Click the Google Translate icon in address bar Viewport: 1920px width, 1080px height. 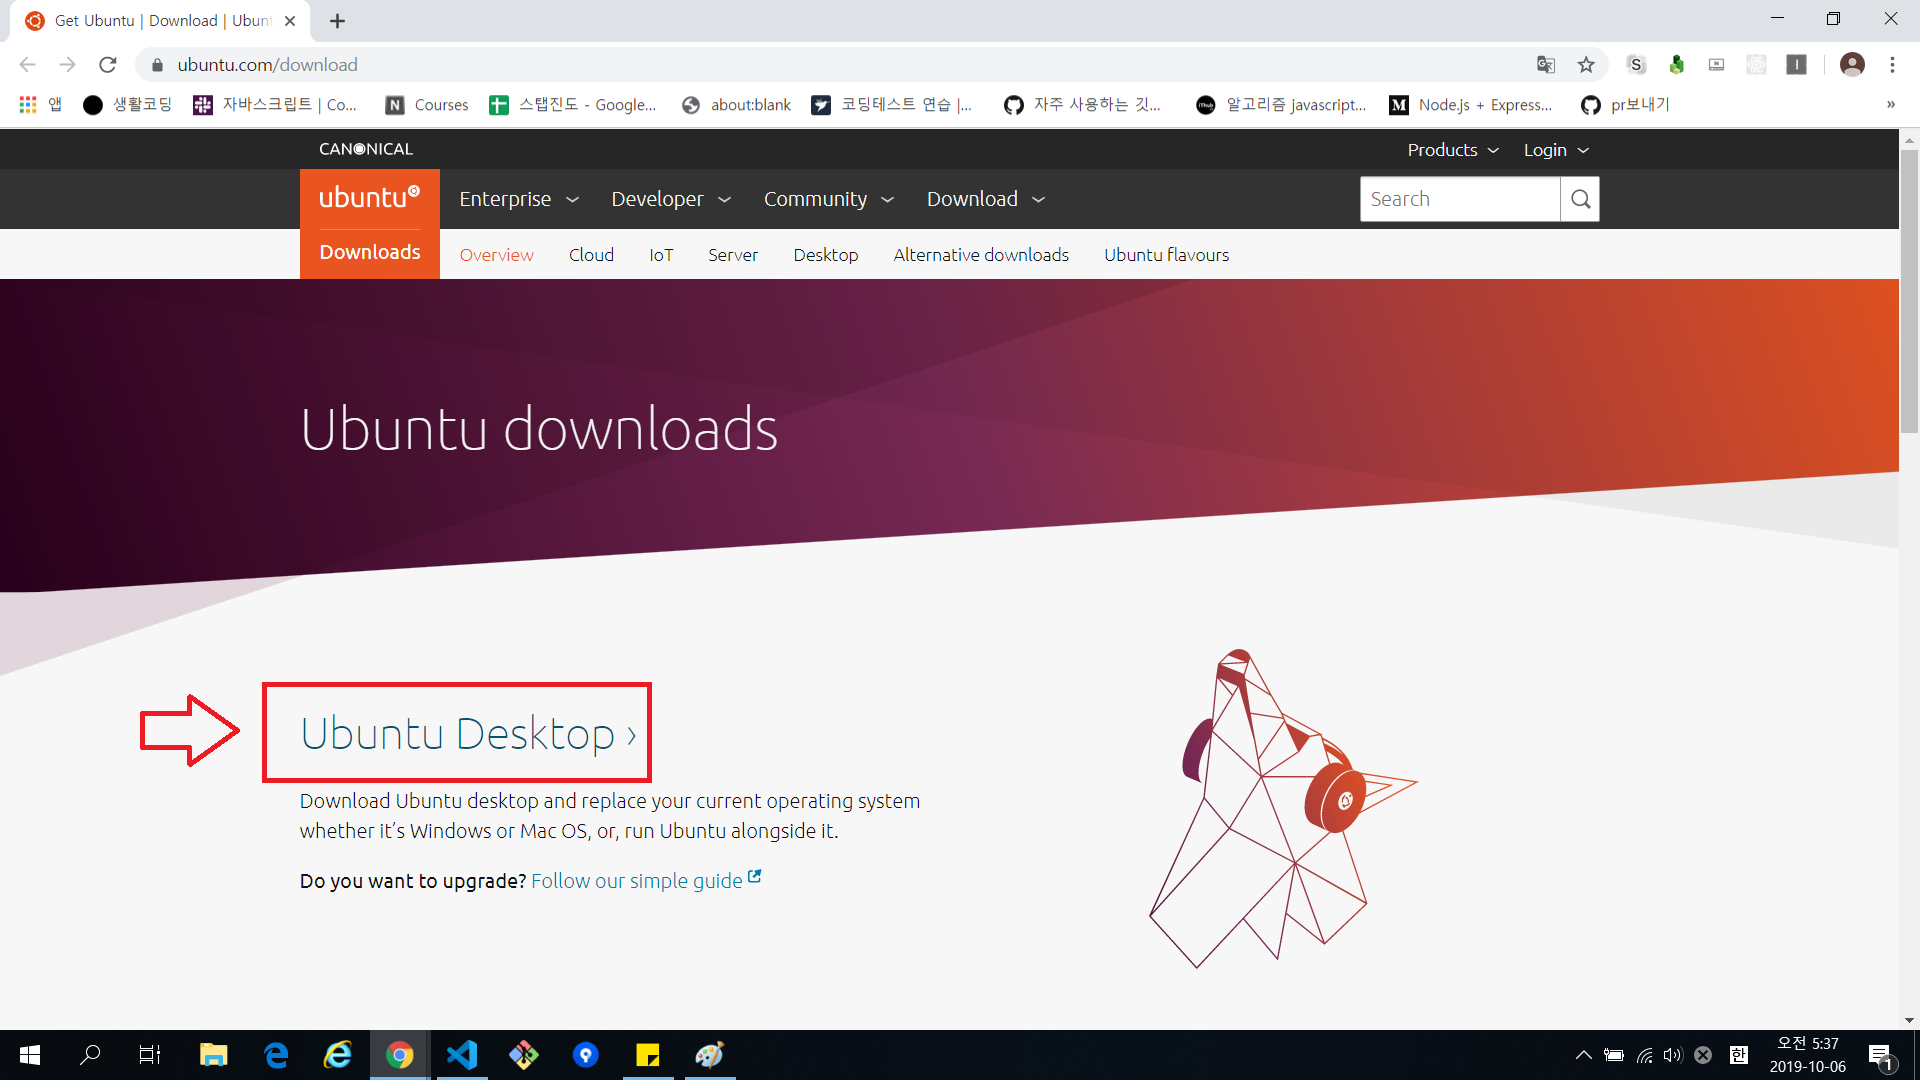click(x=1546, y=65)
